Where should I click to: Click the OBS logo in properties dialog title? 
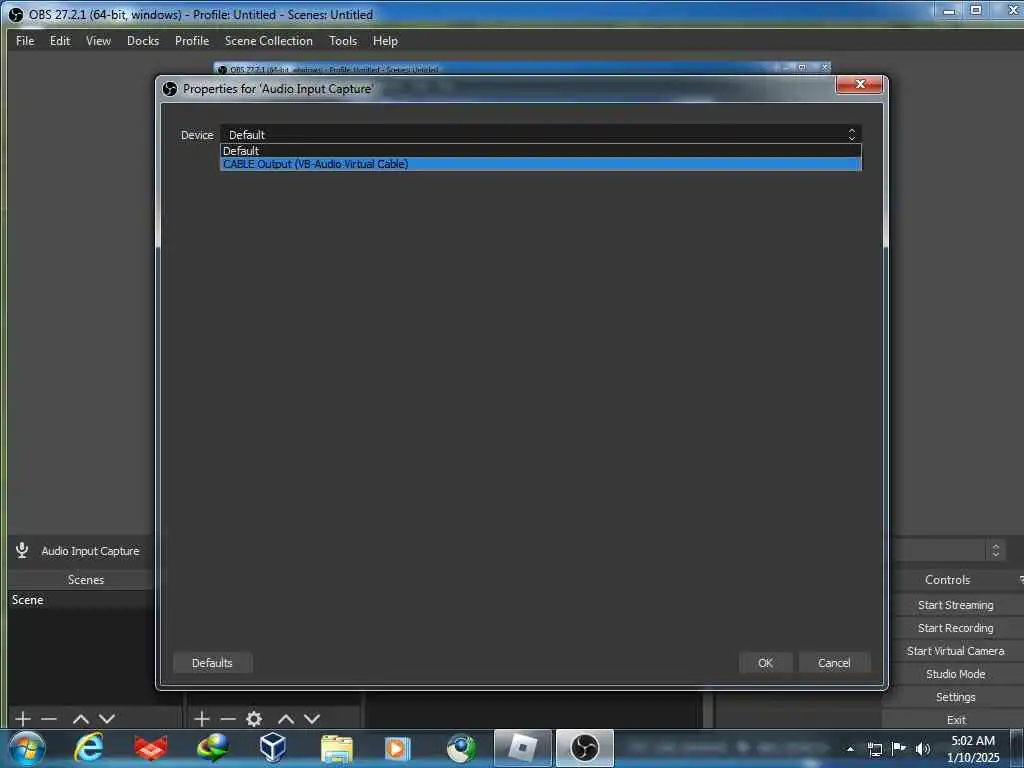[x=170, y=89]
